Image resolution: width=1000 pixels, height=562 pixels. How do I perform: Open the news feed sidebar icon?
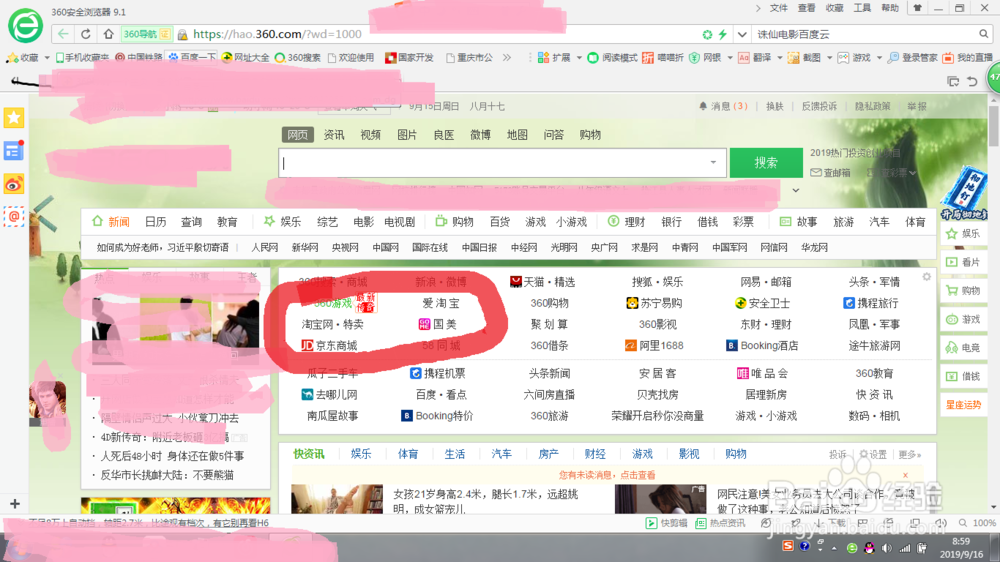(x=13, y=151)
